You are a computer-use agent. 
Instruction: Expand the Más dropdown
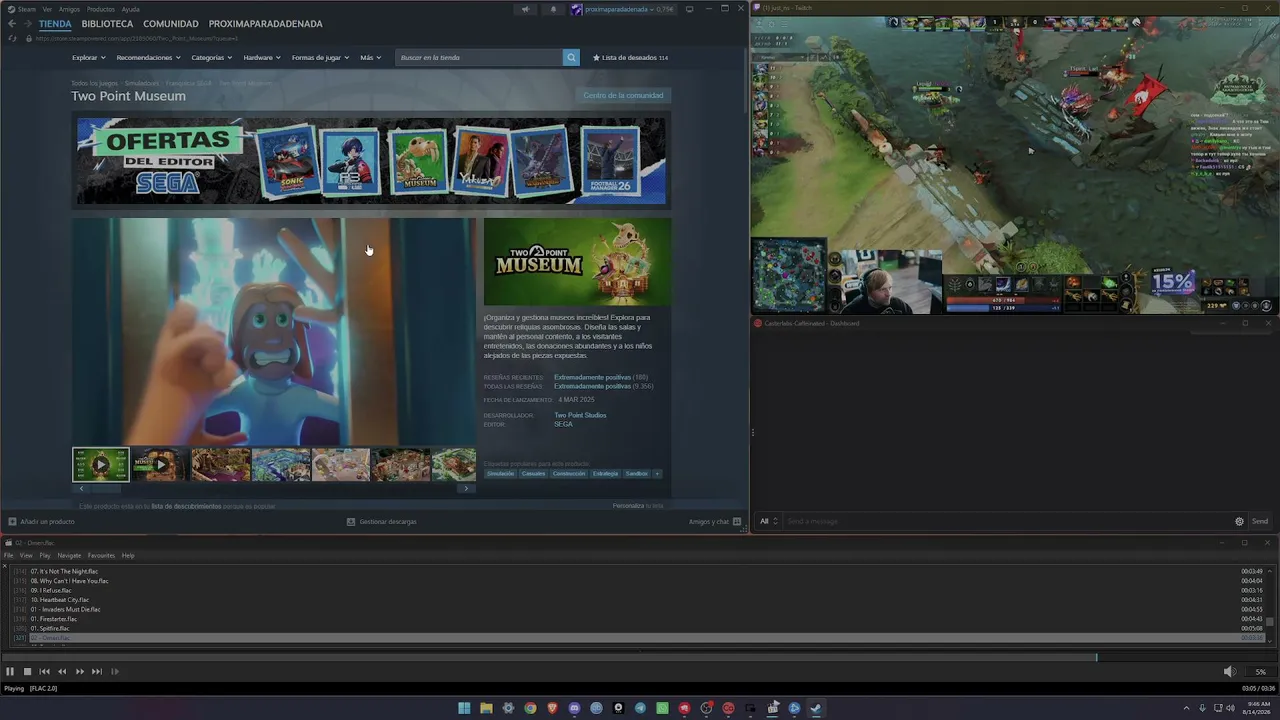(370, 58)
